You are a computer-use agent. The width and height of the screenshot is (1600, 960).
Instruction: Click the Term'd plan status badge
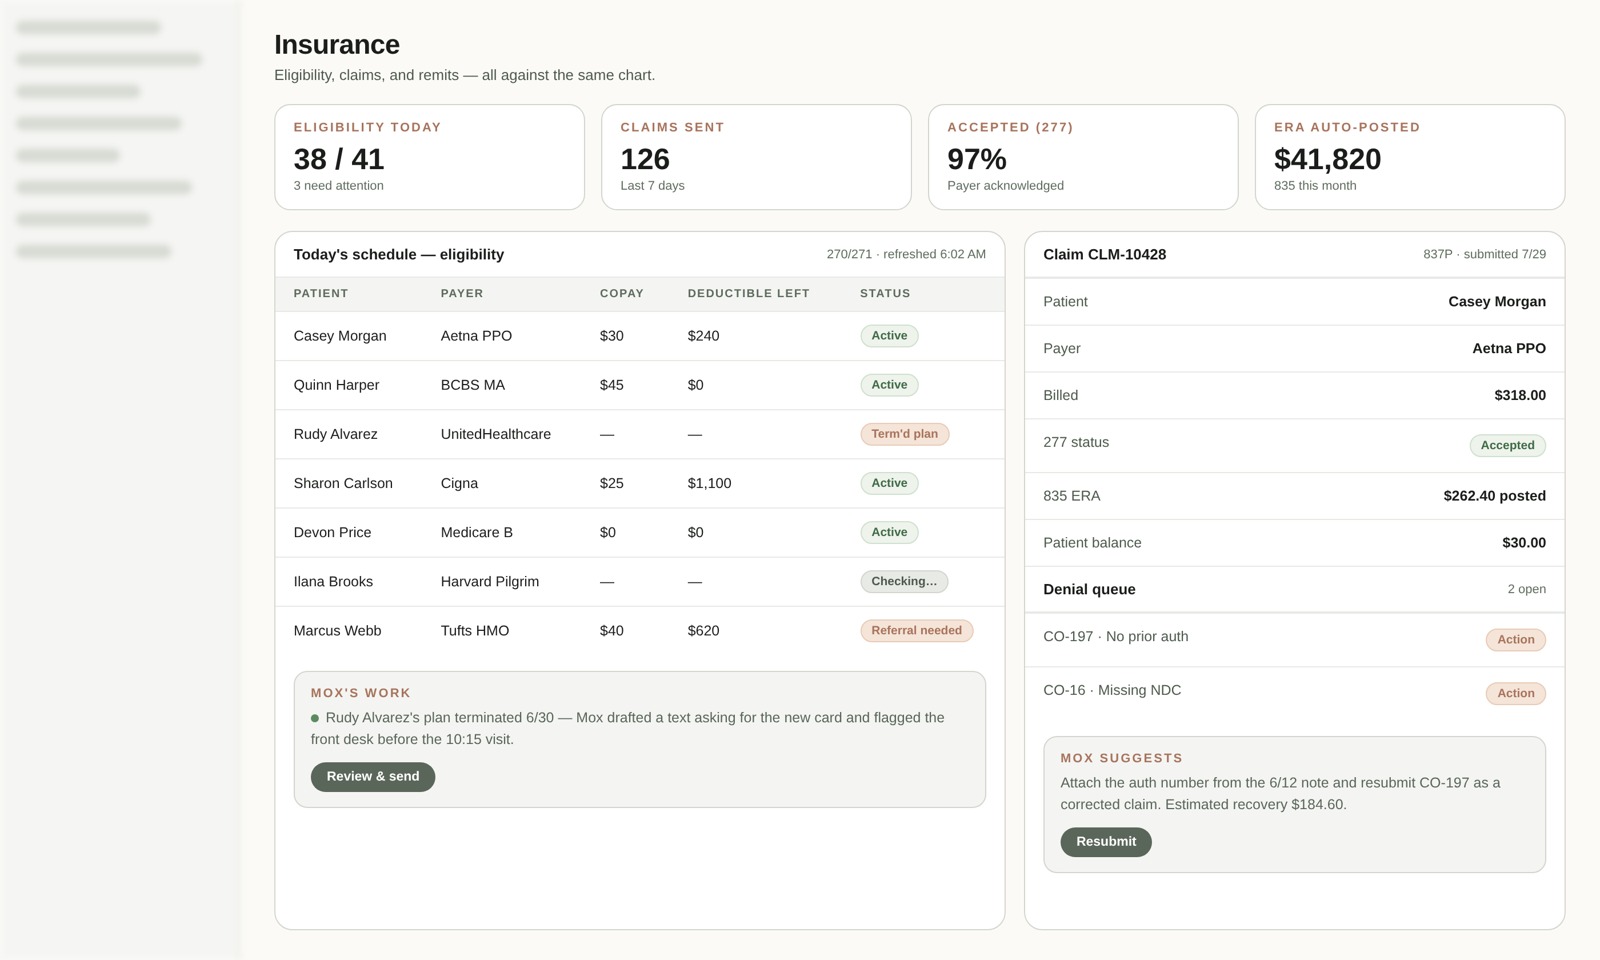(x=904, y=434)
